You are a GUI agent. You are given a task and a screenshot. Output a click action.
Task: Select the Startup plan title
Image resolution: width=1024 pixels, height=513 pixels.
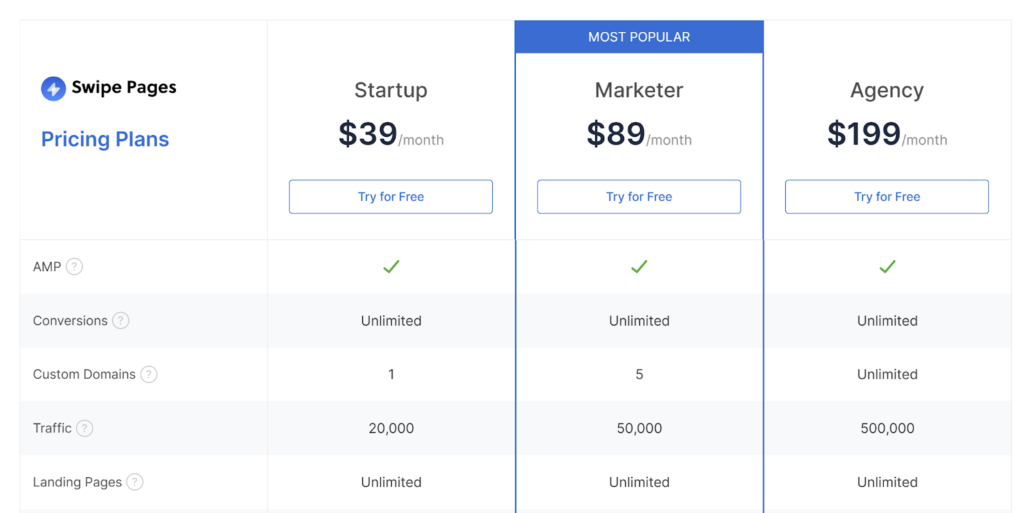pyautogui.click(x=391, y=90)
